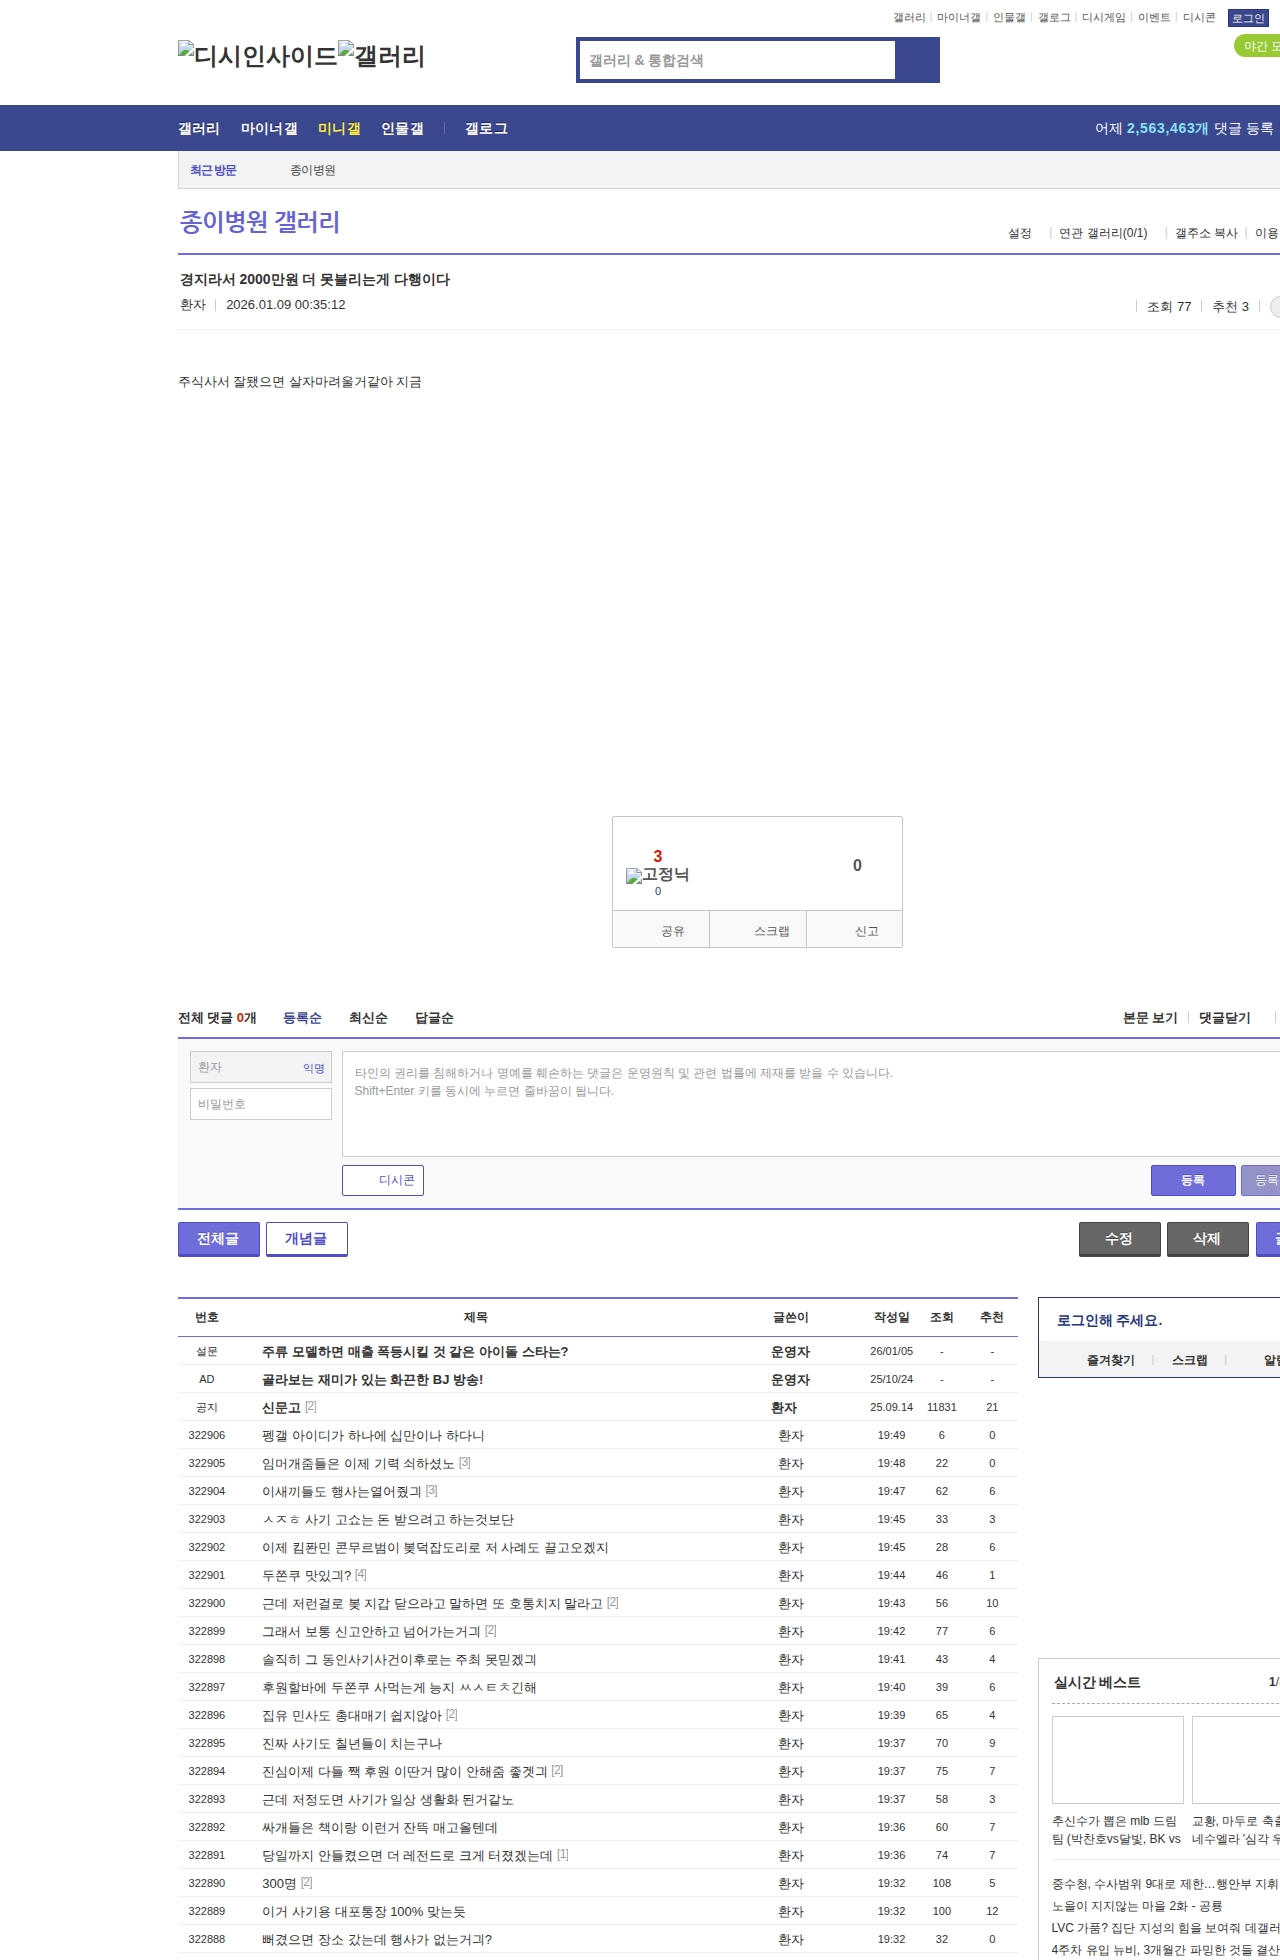
Task: Click the large 0 downvote count in vote box
Action: (857, 865)
